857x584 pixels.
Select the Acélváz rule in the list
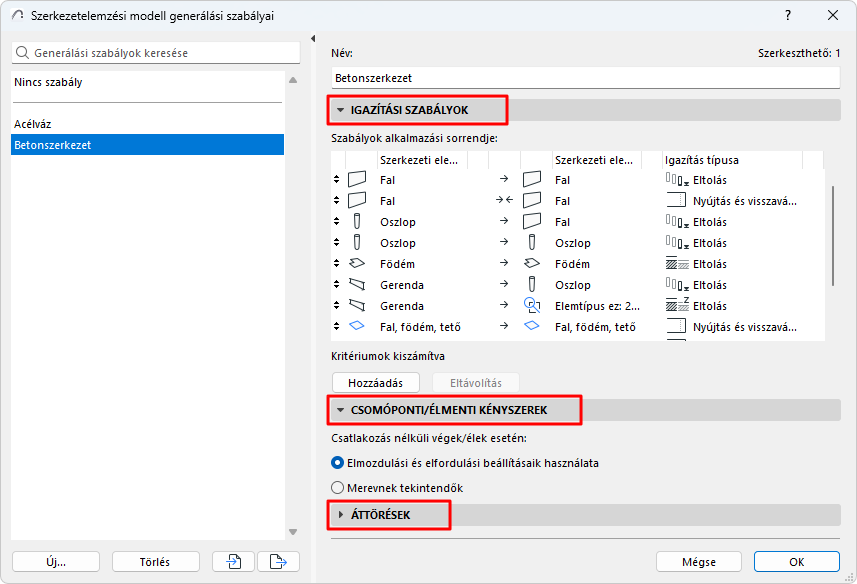(x=33, y=124)
